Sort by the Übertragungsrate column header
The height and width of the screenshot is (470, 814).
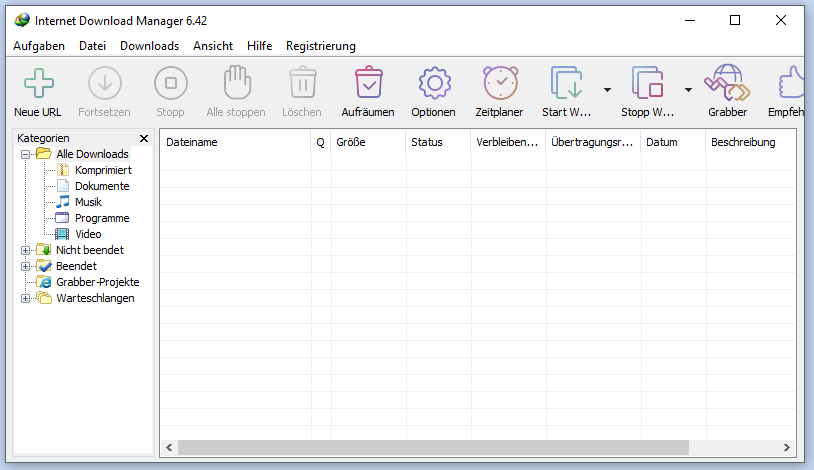(593, 142)
